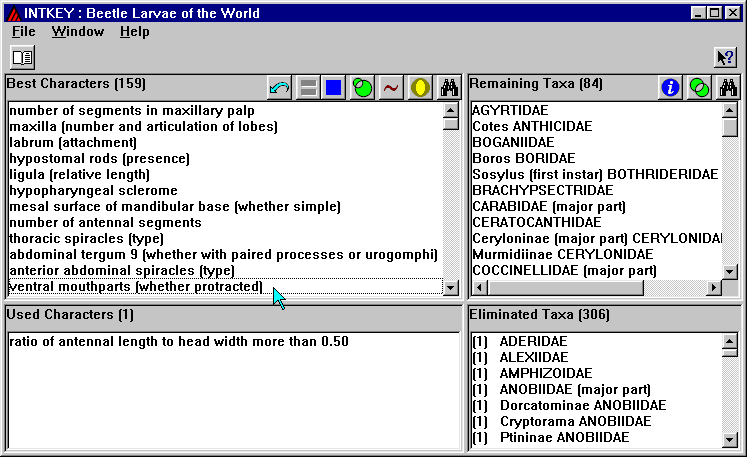Click the open-book mode icon in toolbar
This screenshot has width=747, height=457.
pos(22,58)
